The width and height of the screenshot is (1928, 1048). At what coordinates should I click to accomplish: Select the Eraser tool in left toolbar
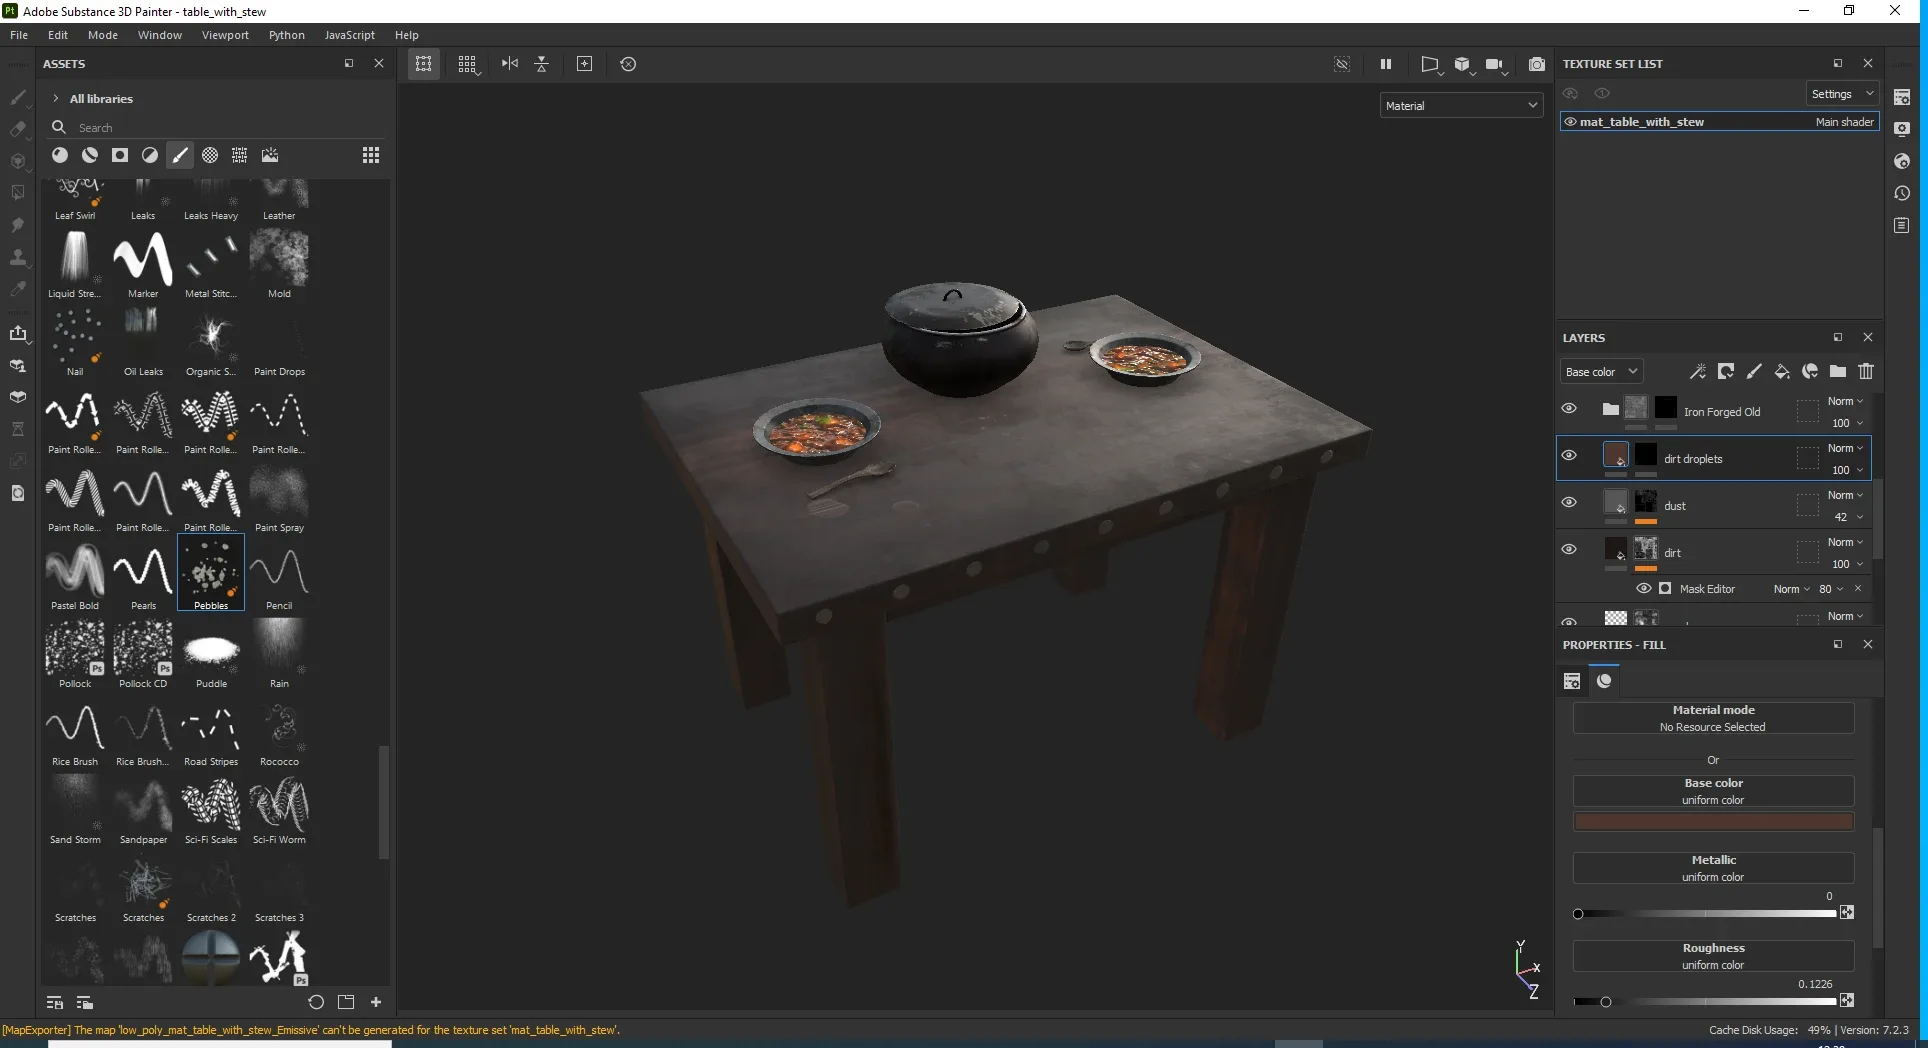(18, 129)
